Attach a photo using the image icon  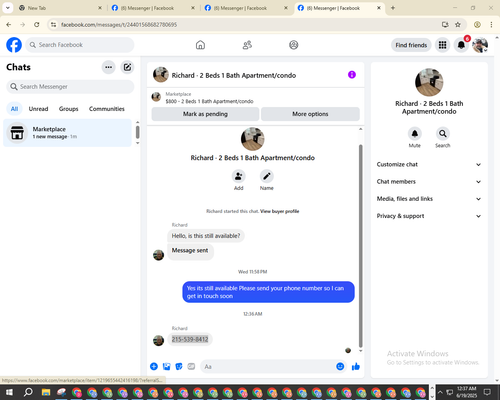click(166, 366)
